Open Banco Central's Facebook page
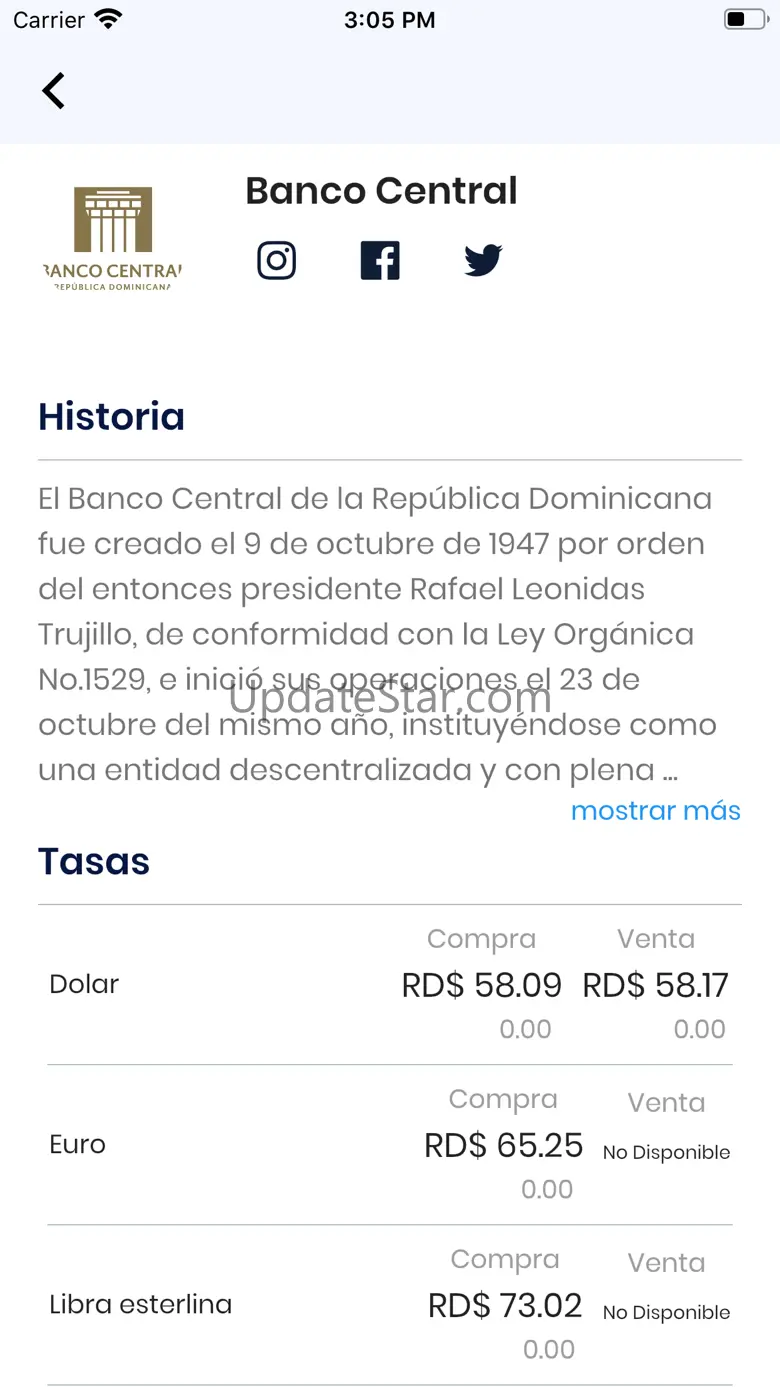 (380, 261)
